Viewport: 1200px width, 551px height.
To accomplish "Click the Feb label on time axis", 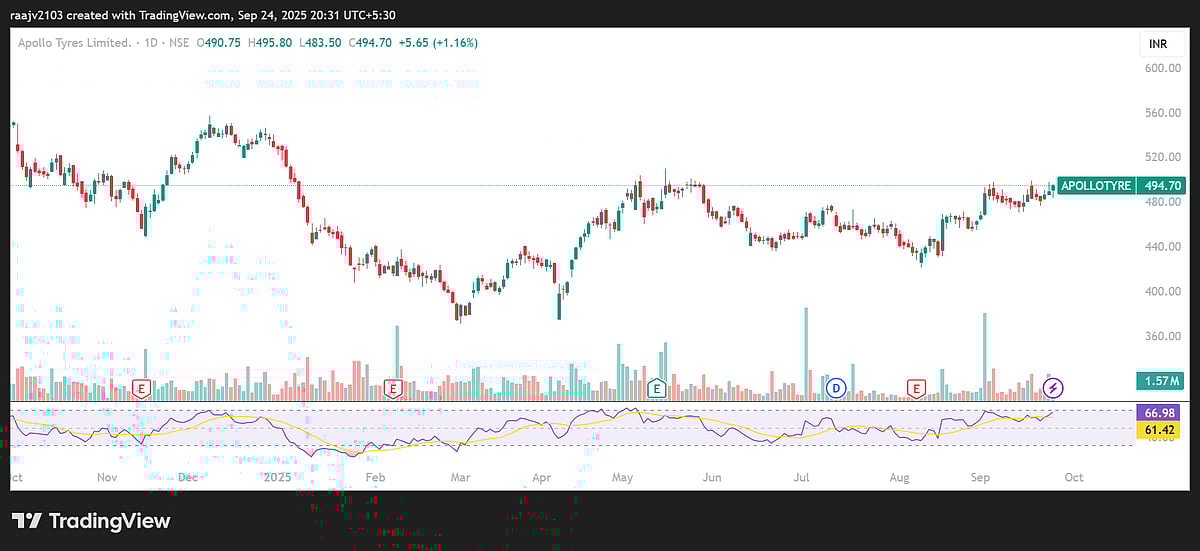I will point(375,478).
